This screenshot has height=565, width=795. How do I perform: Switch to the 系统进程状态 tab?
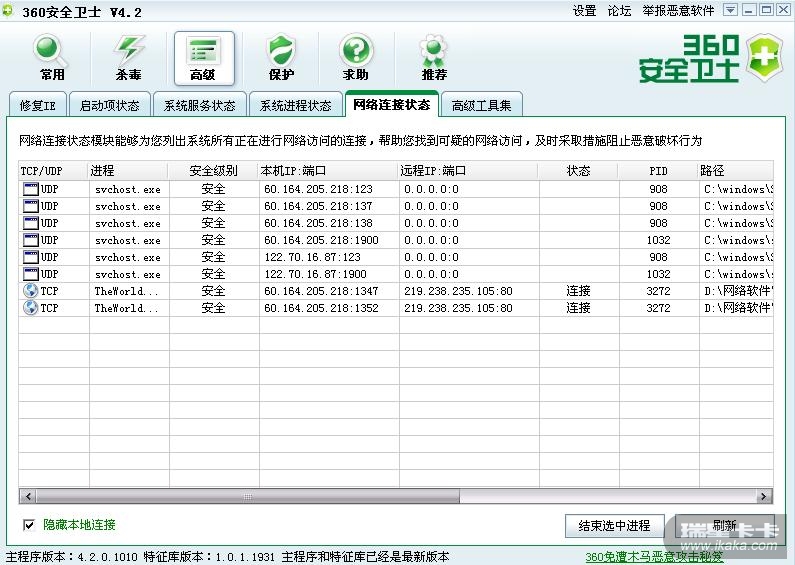coord(296,104)
